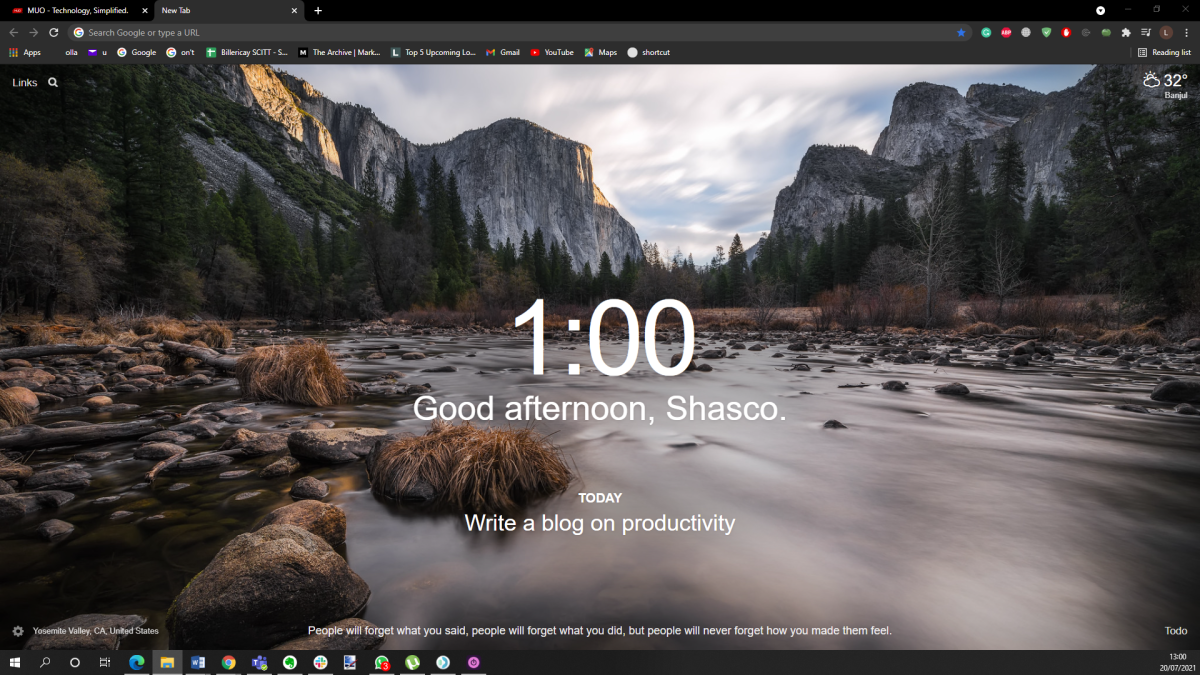This screenshot has width=1200, height=675.
Task: Open the Gmail bookmark
Action: (503, 52)
